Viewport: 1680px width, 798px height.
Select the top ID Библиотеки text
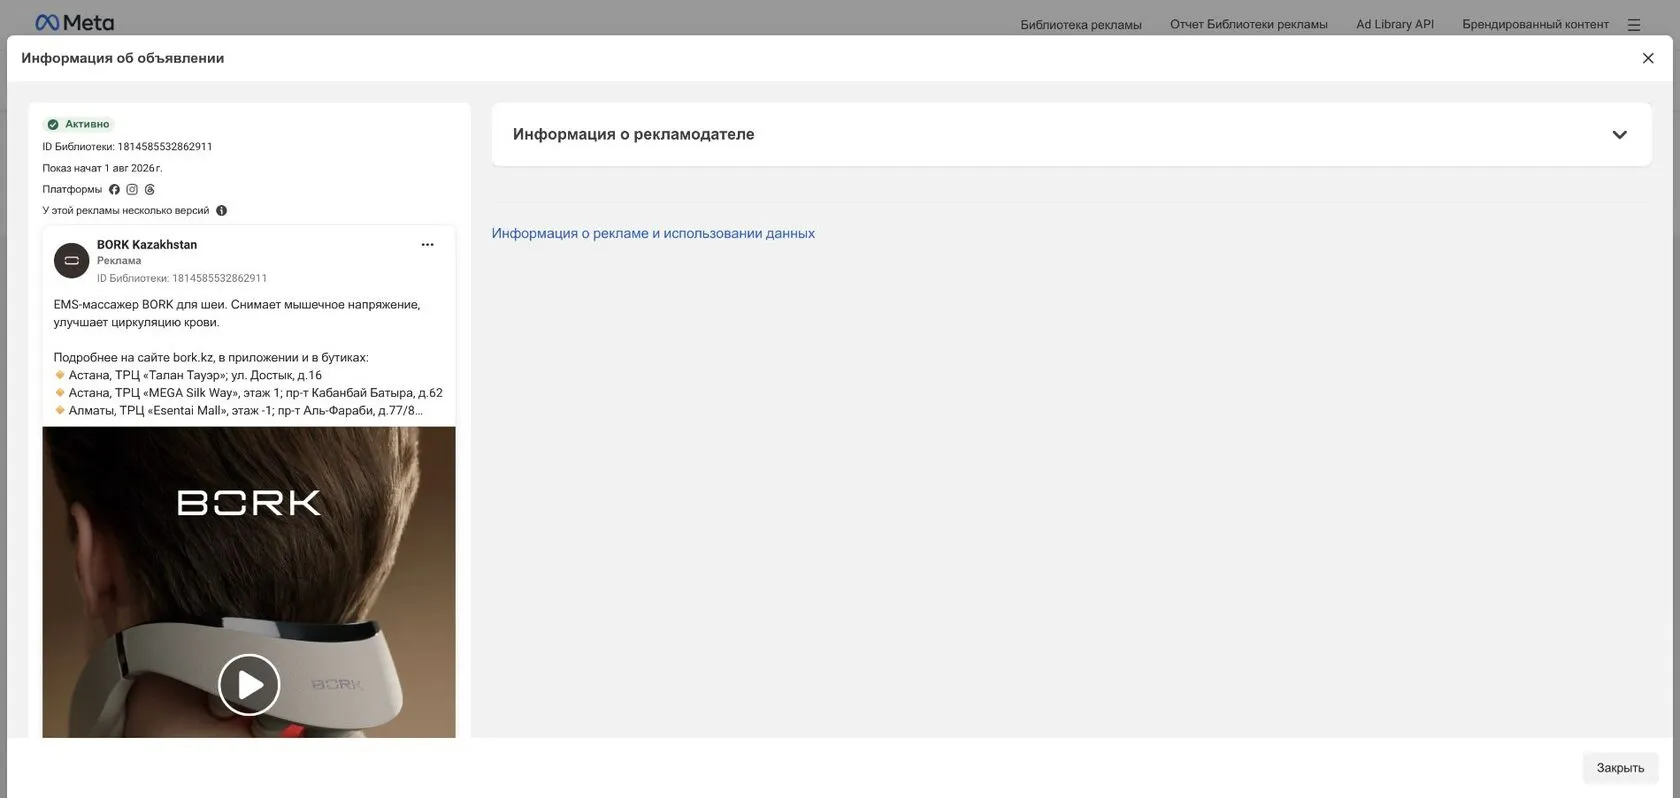[127, 147]
